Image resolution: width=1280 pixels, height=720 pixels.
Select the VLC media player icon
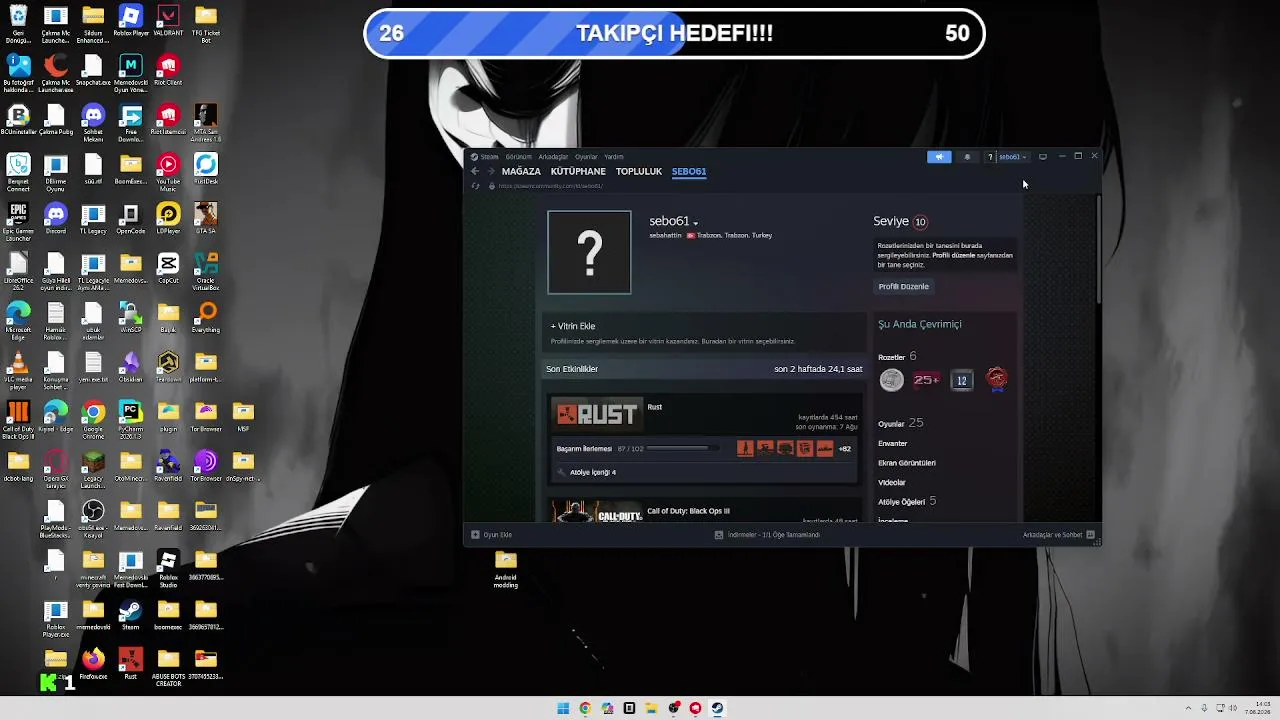[17, 369]
